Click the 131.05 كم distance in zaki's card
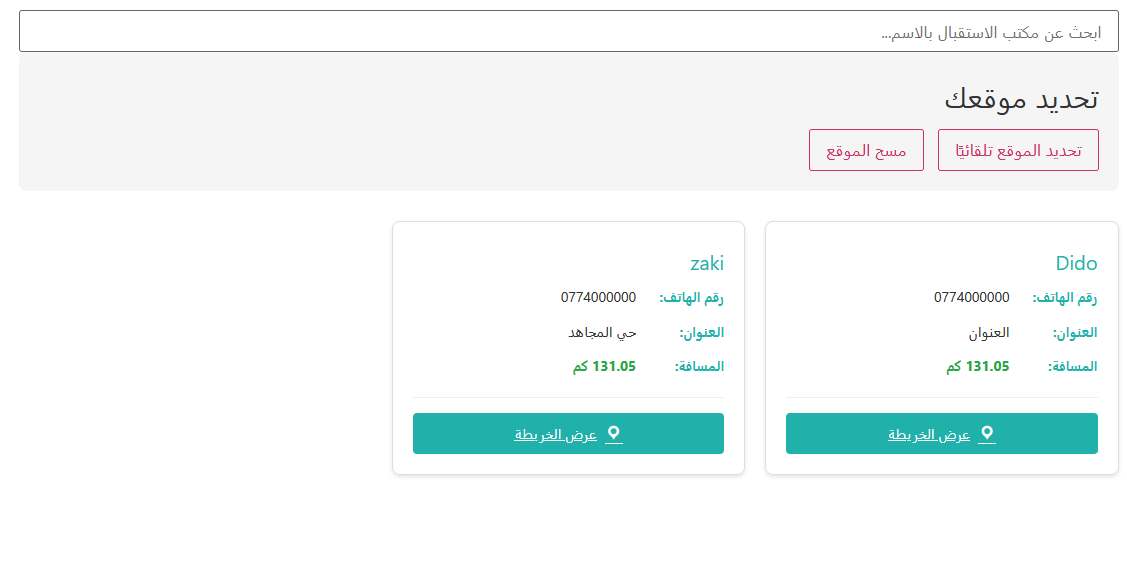 pos(604,366)
